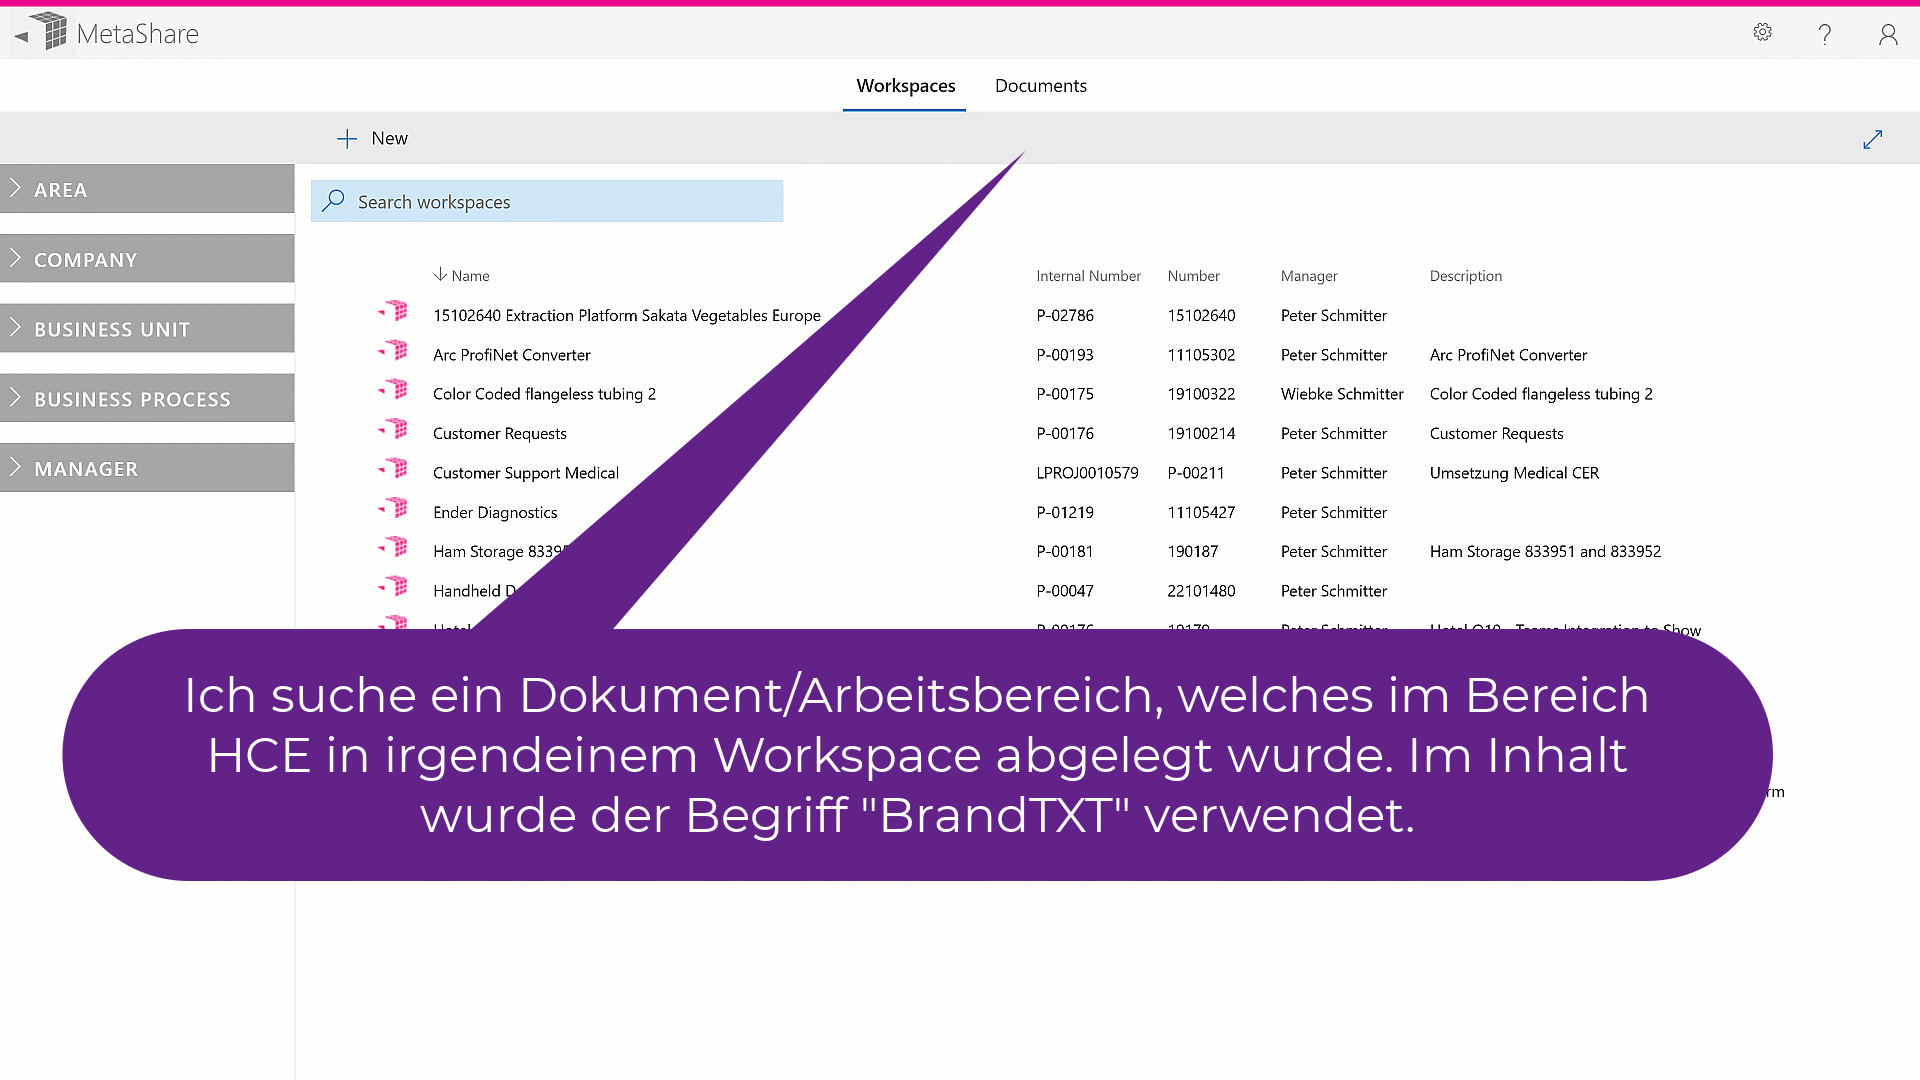
Task: Click the New workspace button
Action: (373, 139)
